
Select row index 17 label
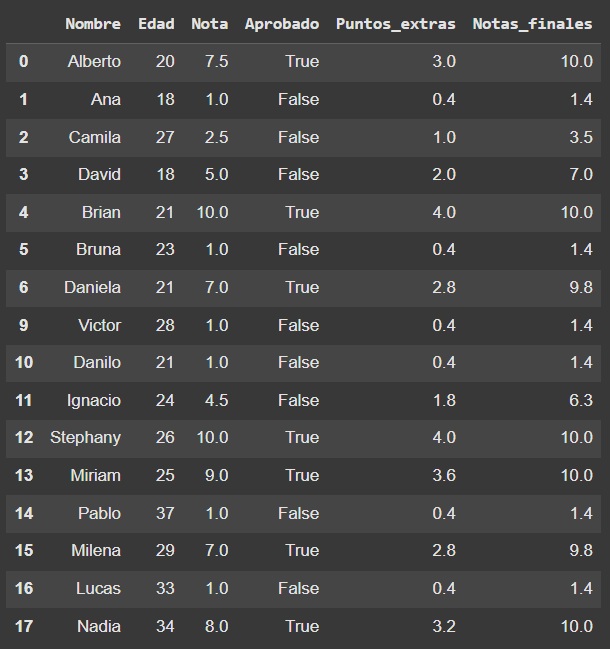[x=24, y=626]
